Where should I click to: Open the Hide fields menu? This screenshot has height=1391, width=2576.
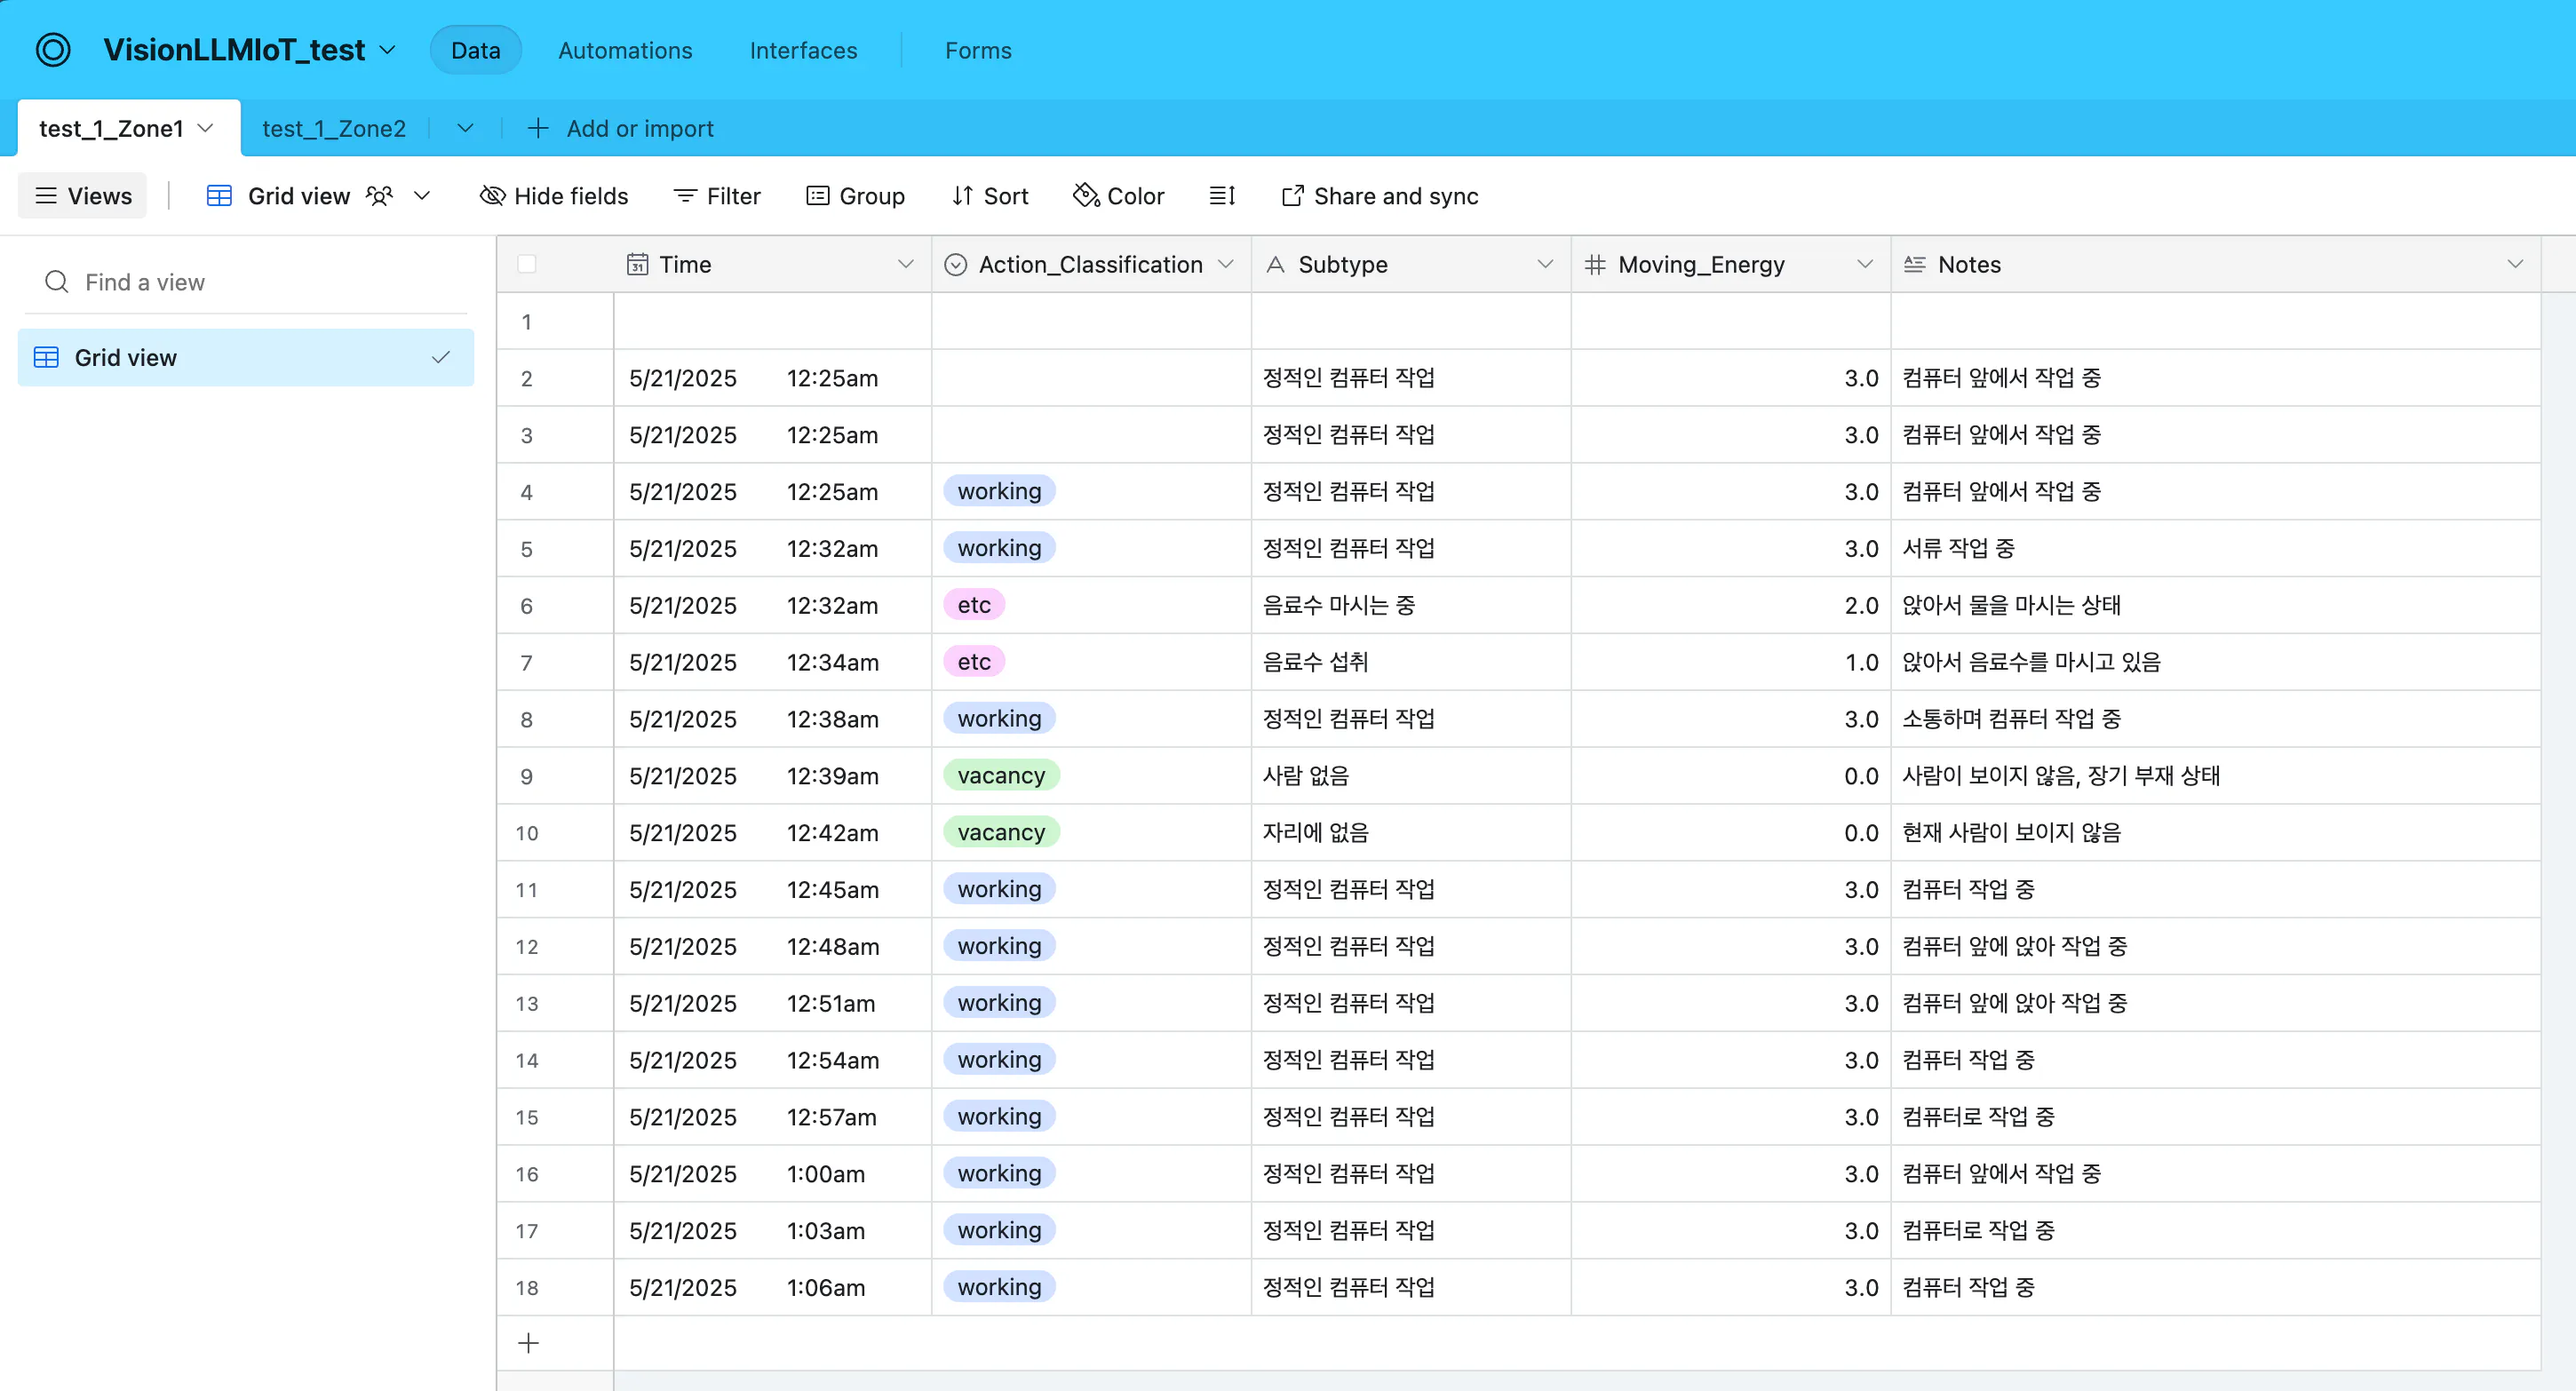click(x=554, y=196)
